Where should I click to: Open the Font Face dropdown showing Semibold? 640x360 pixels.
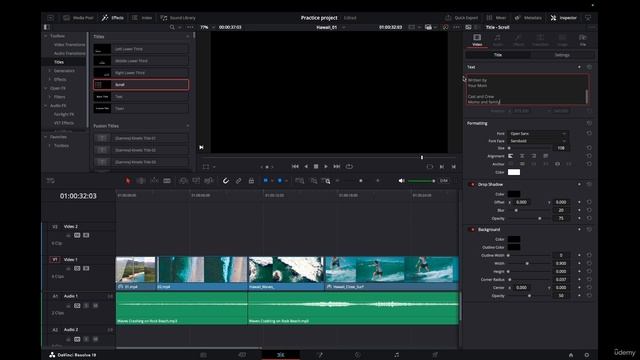538,141
